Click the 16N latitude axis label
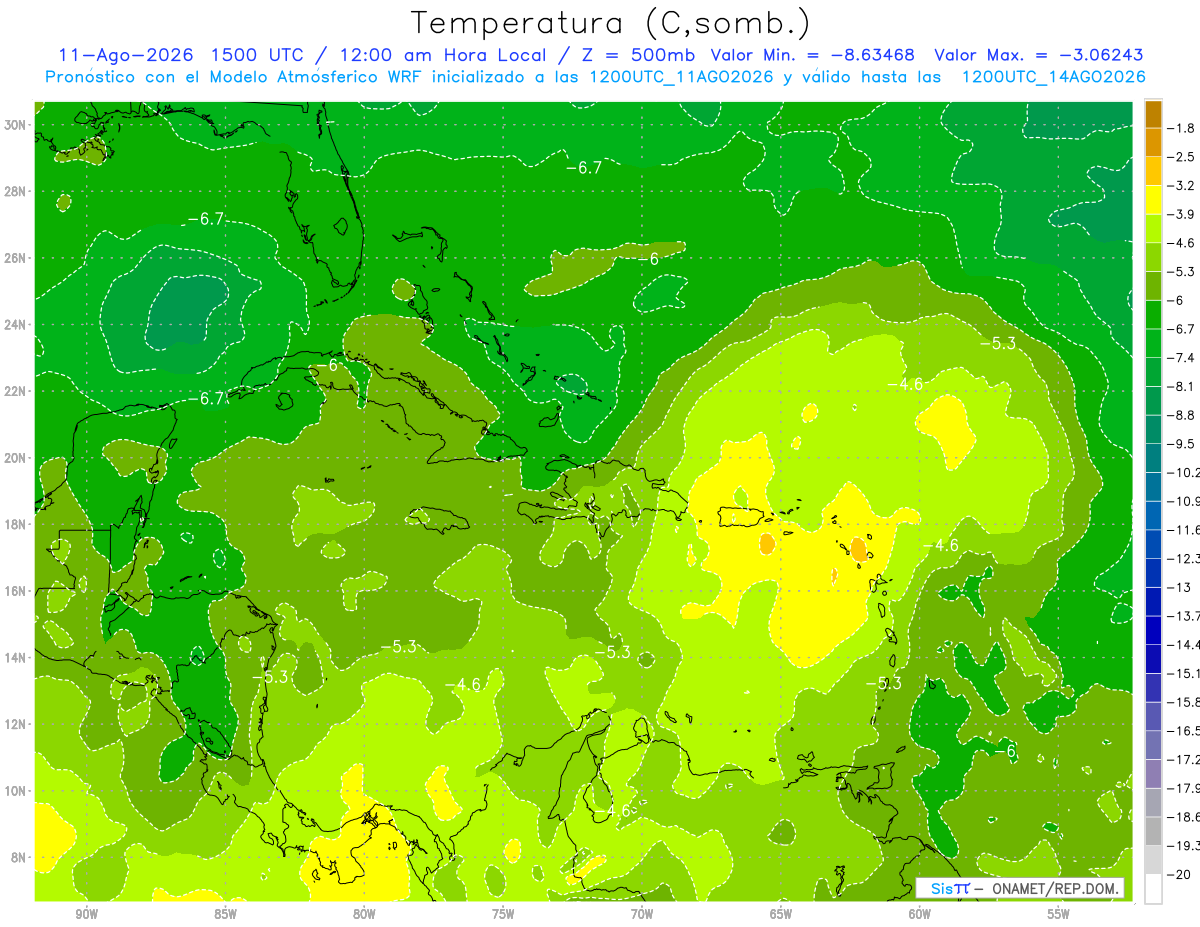This screenshot has height=927, width=1200. (x=15, y=591)
